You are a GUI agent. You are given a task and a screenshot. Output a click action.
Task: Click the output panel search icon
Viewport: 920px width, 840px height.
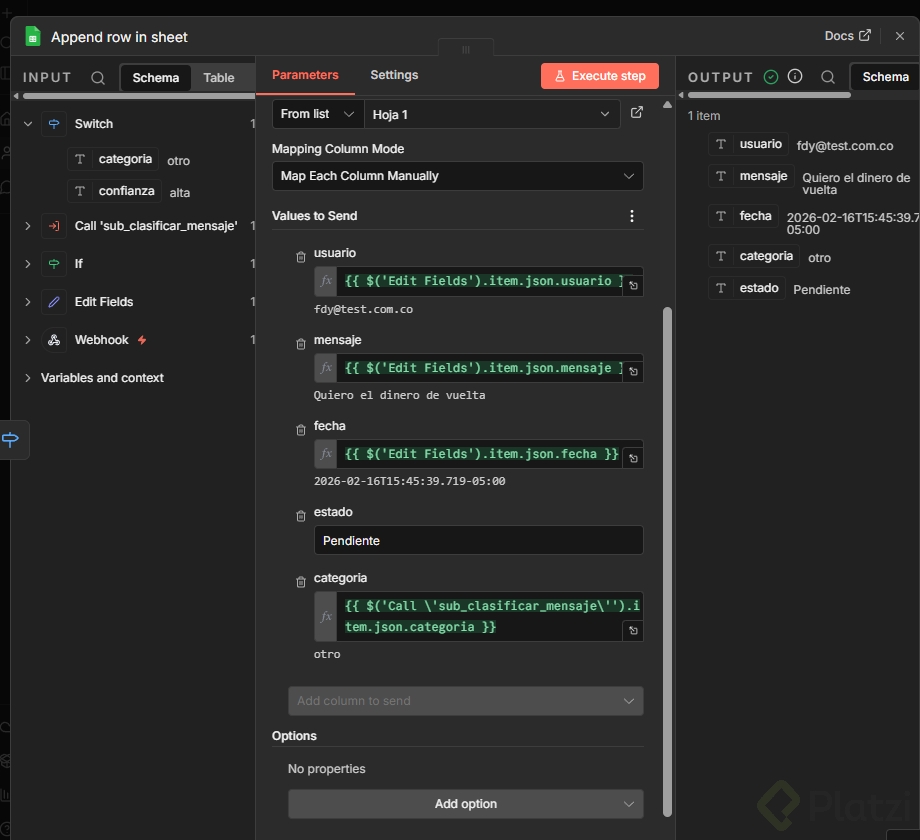(x=828, y=77)
